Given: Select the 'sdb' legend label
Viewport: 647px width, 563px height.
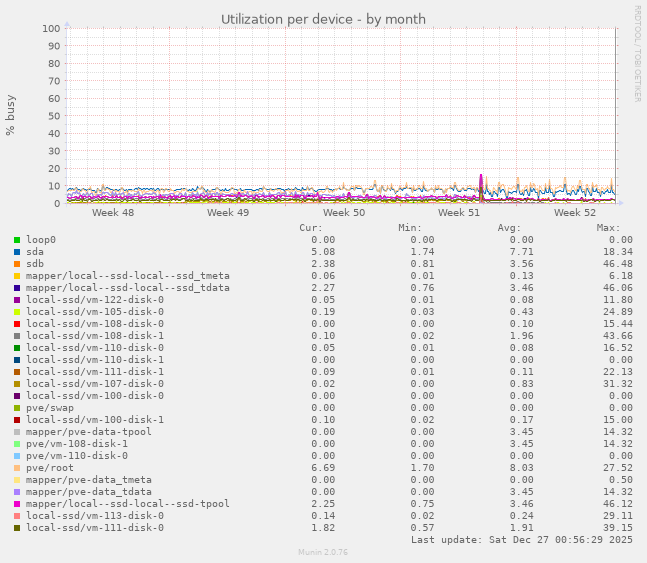Looking at the screenshot, I should point(35,264).
